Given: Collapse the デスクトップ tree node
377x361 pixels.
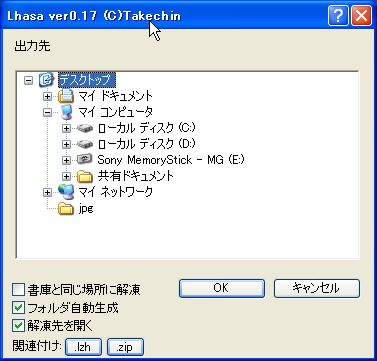Looking at the screenshot, I should click(x=29, y=80).
